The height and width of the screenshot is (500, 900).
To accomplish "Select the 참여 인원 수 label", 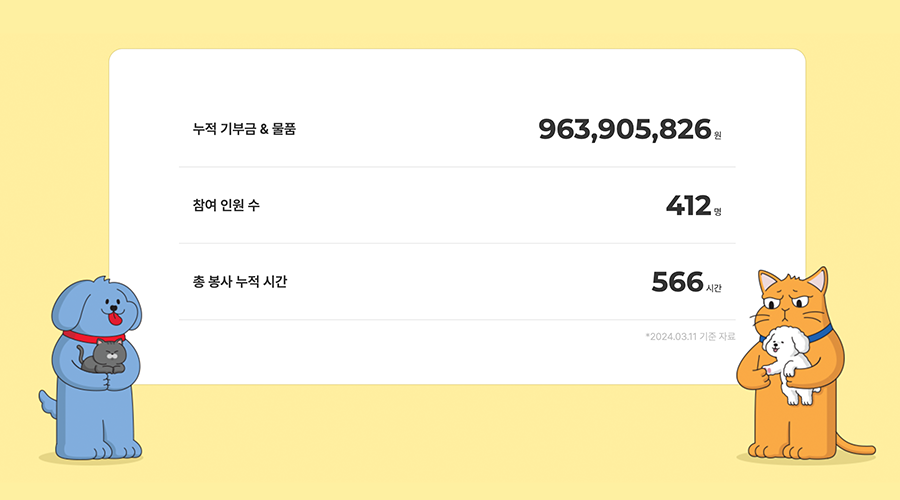I will (226, 206).
